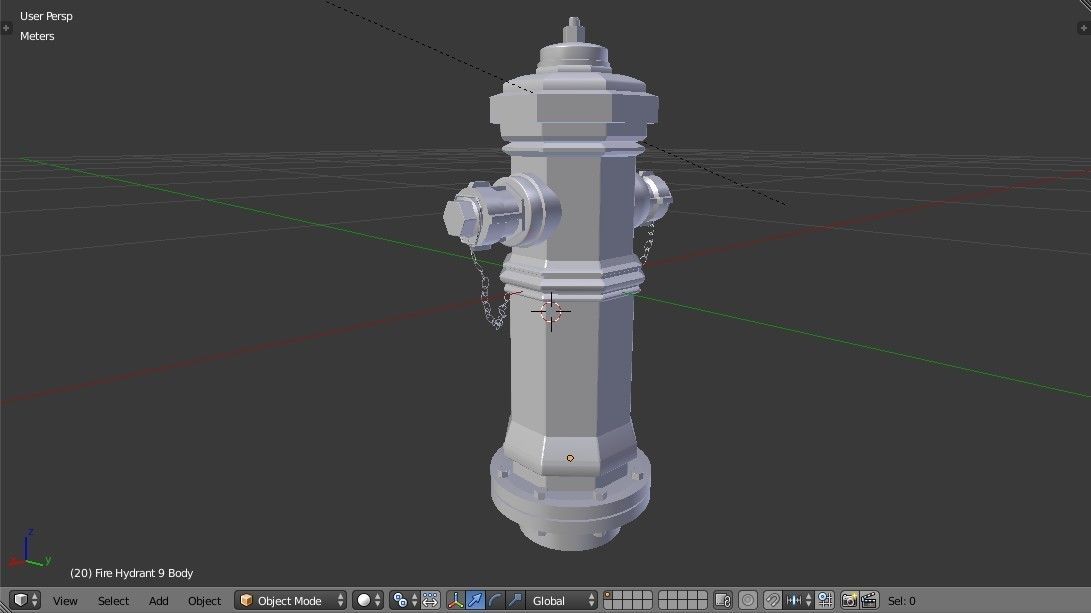Render OpenGL still with camera icon

point(849,600)
